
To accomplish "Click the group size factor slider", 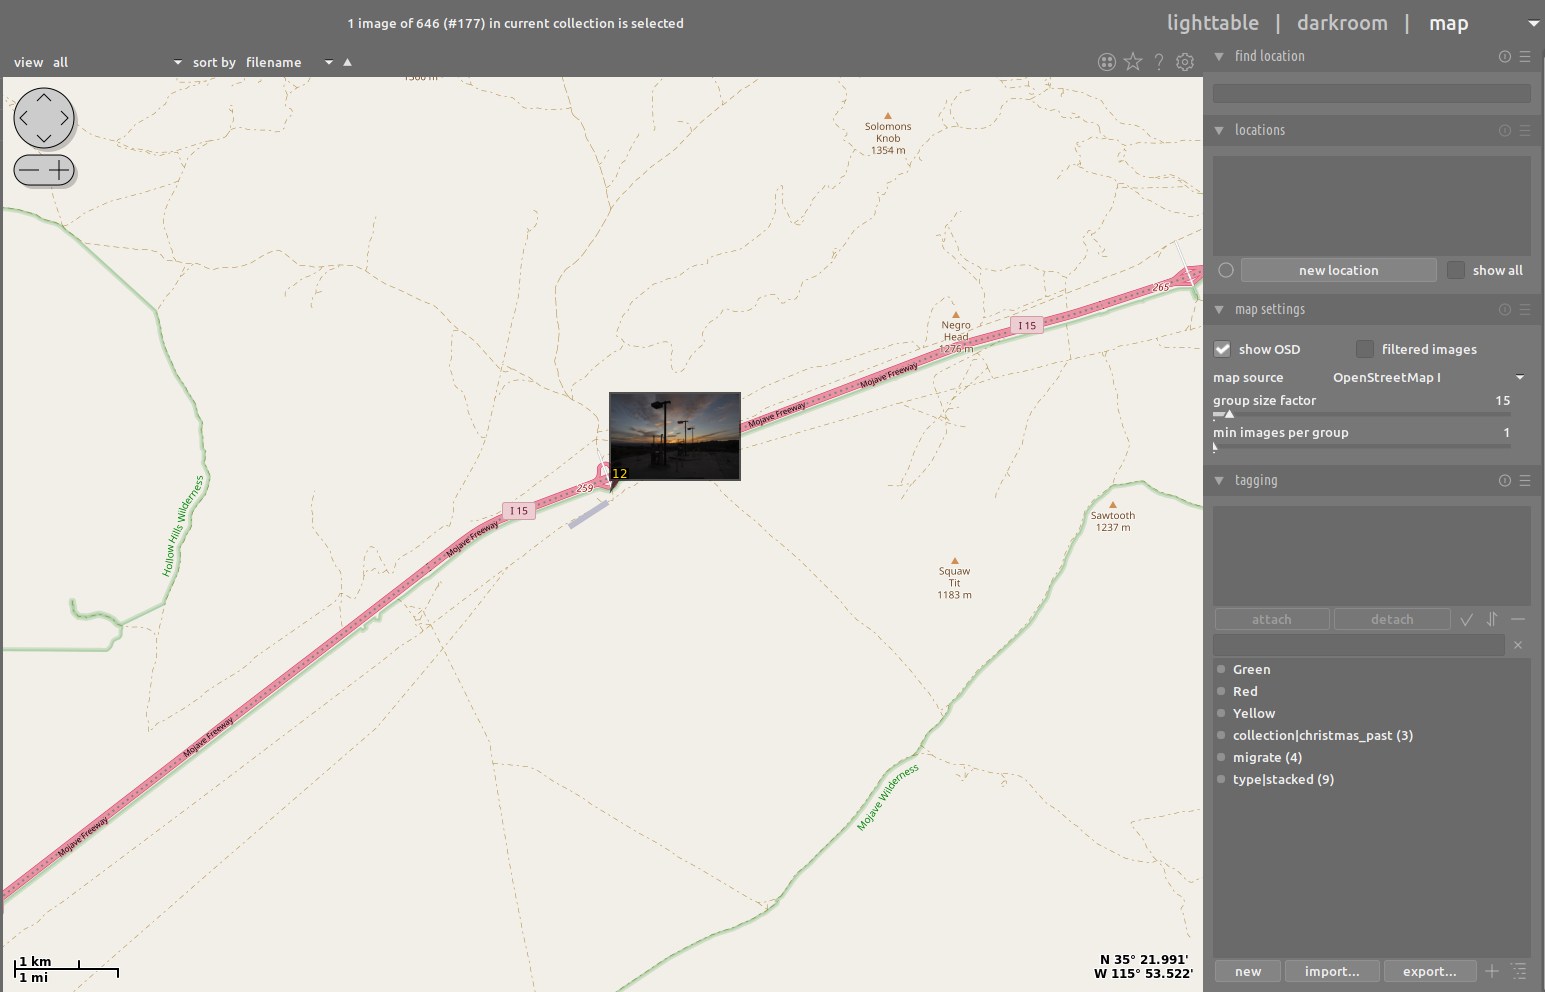I will (x=1361, y=413).
